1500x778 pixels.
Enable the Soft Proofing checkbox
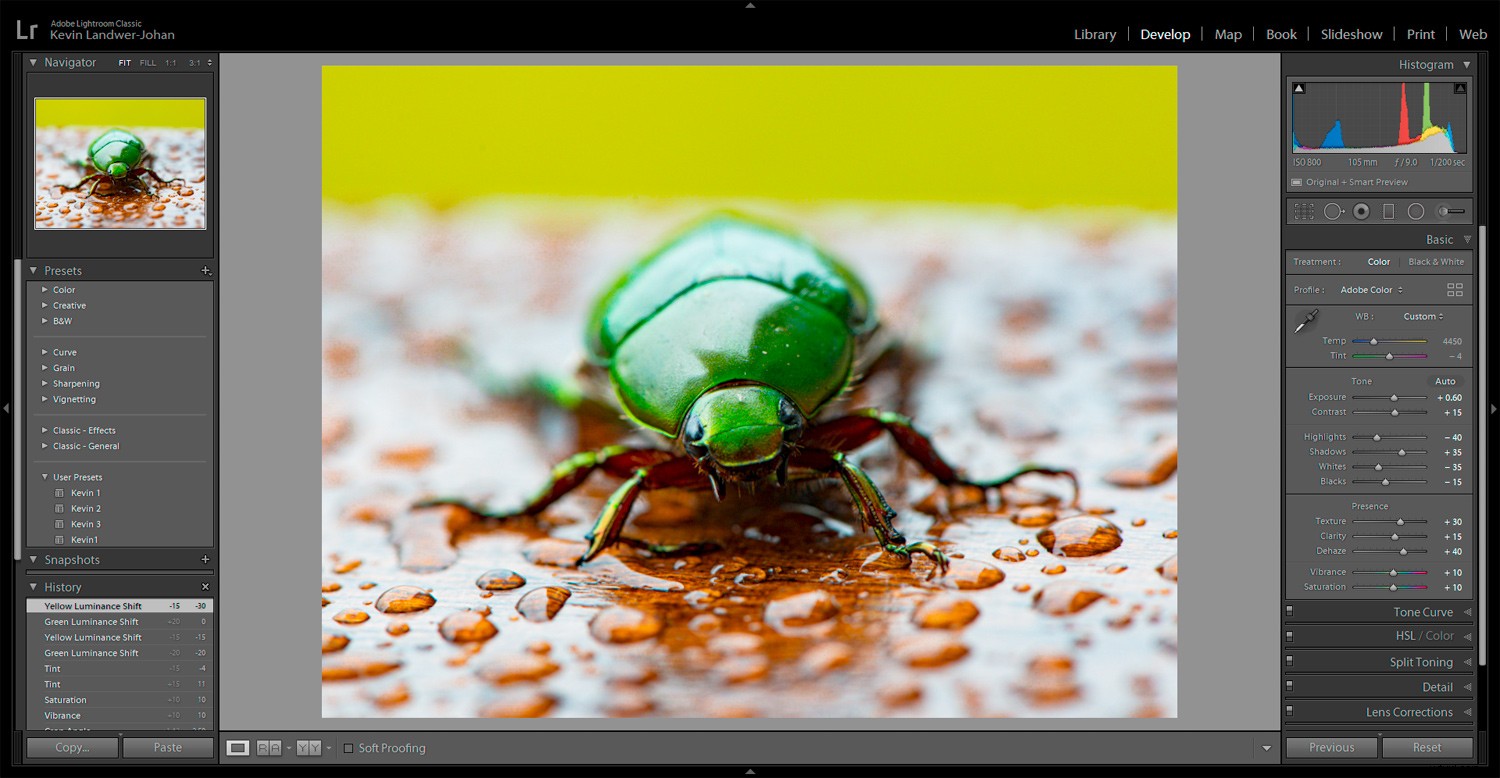(x=348, y=747)
